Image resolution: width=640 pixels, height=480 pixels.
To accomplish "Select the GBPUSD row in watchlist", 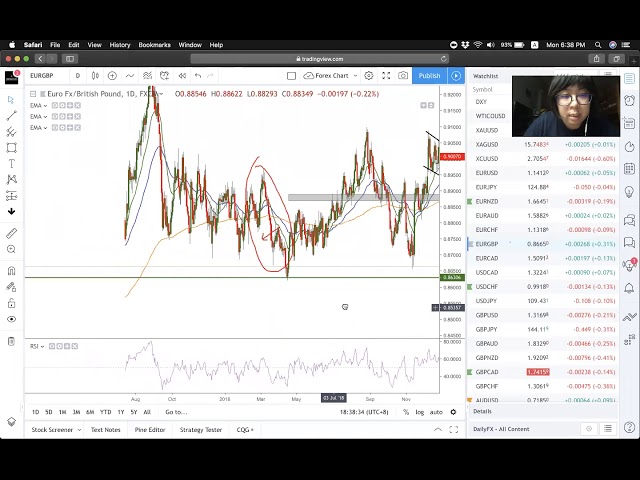I will 486,315.
